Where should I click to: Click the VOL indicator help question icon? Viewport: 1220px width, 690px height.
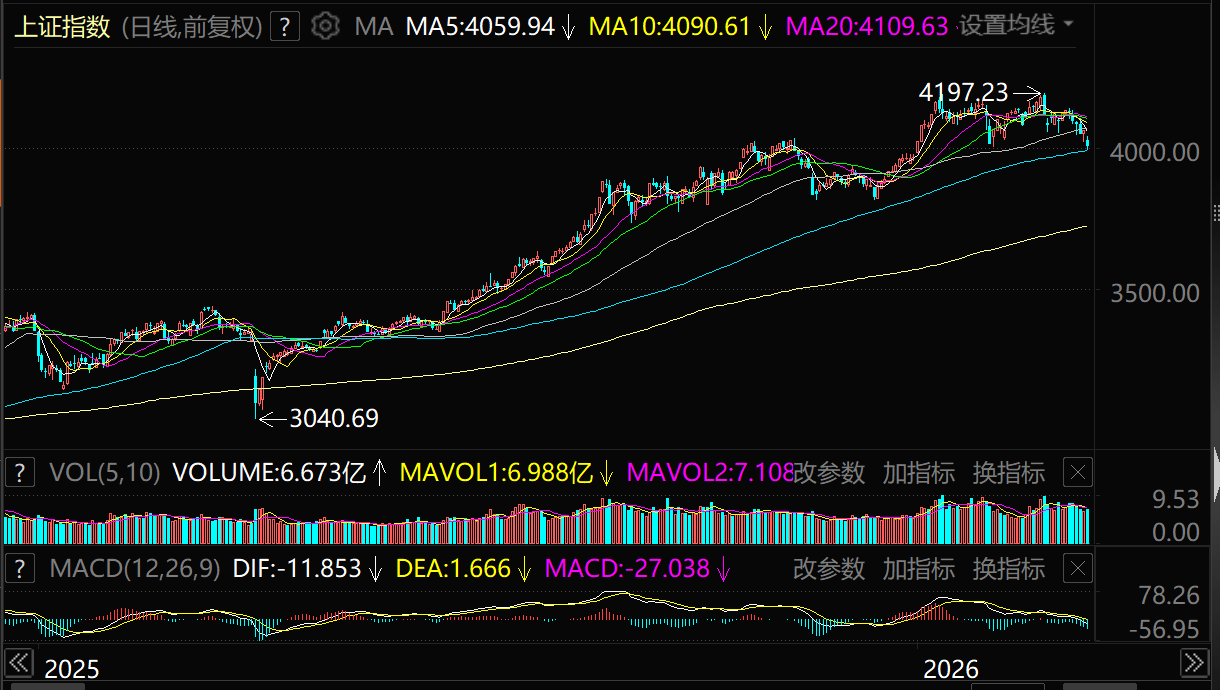click(21, 472)
